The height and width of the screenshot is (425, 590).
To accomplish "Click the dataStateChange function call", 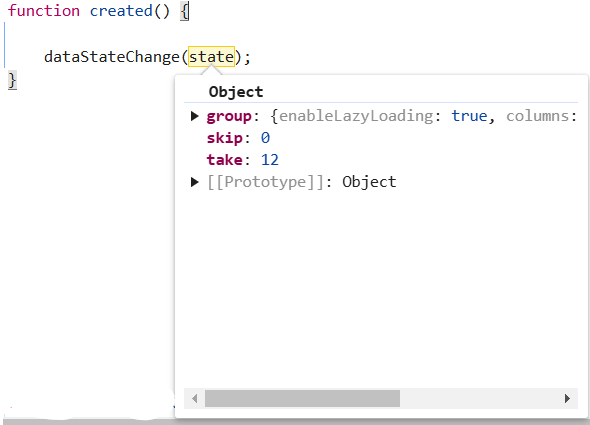I will click(x=111, y=57).
